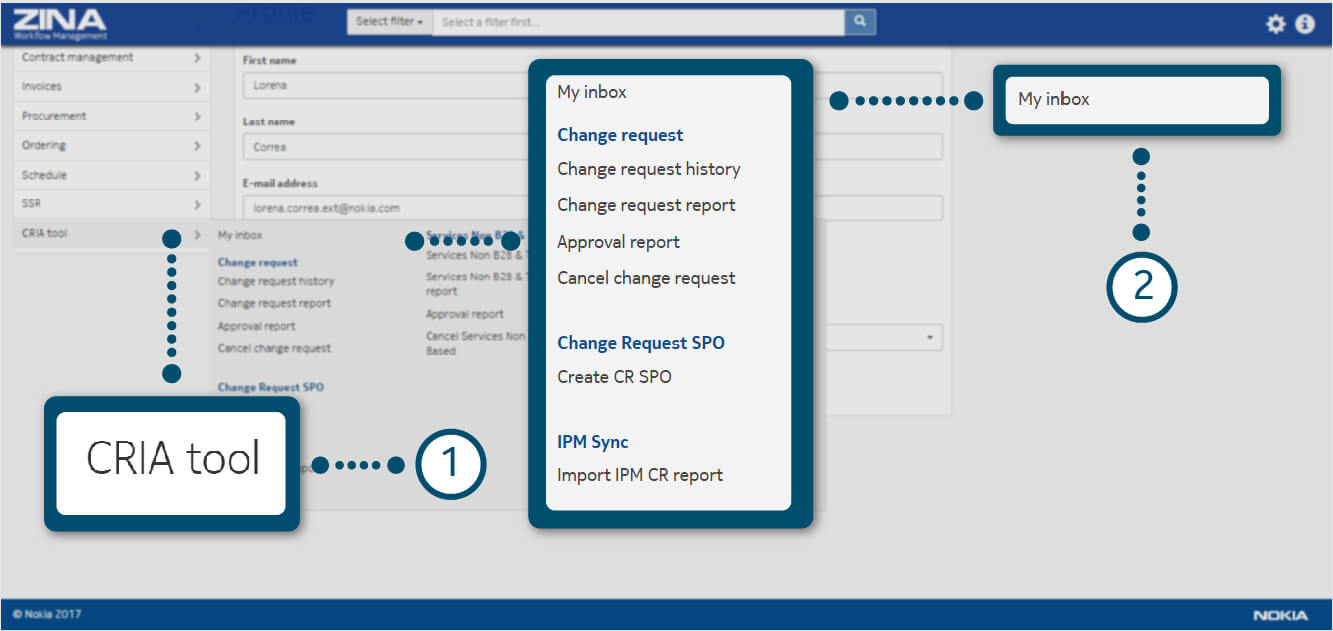Expand the Schedule sidebar item
1333x631 pixels.
tap(110, 175)
